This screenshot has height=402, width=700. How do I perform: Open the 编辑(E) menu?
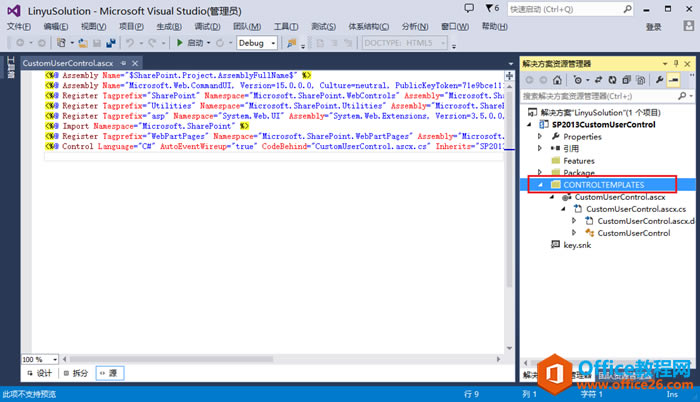pyautogui.click(x=56, y=27)
